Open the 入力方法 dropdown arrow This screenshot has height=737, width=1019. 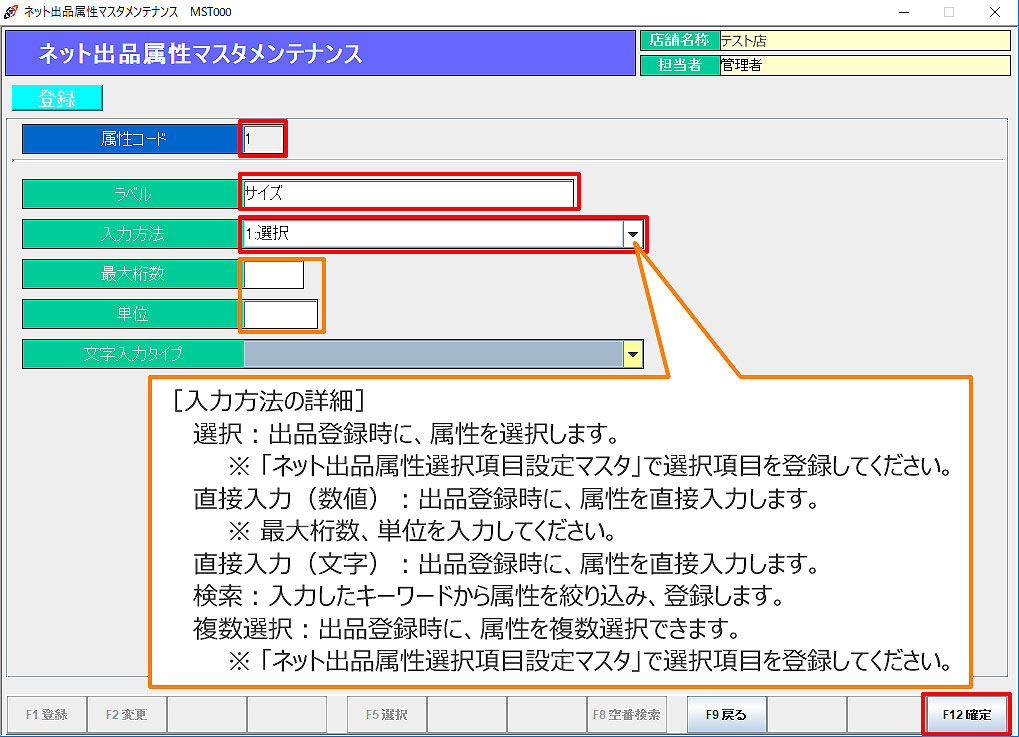point(632,234)
